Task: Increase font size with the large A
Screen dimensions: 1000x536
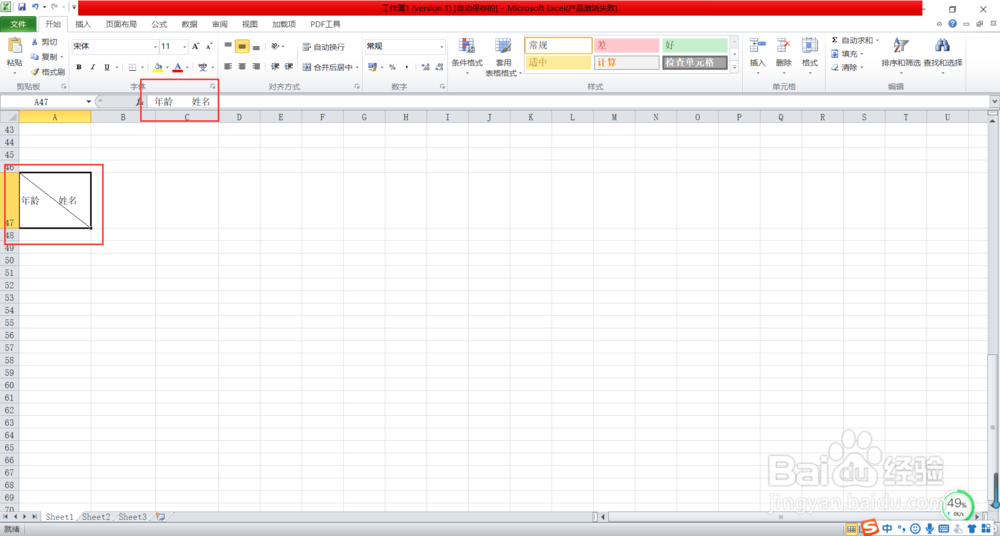Action: point(196,47)
